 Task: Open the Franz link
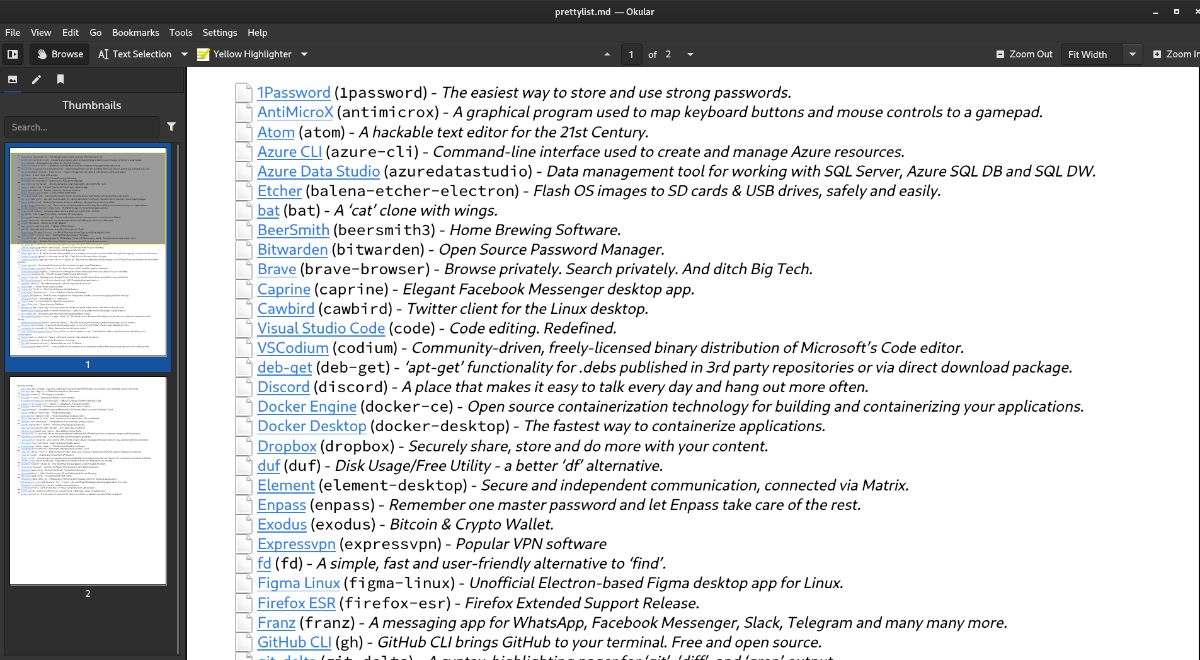click(x=276, y=622)
